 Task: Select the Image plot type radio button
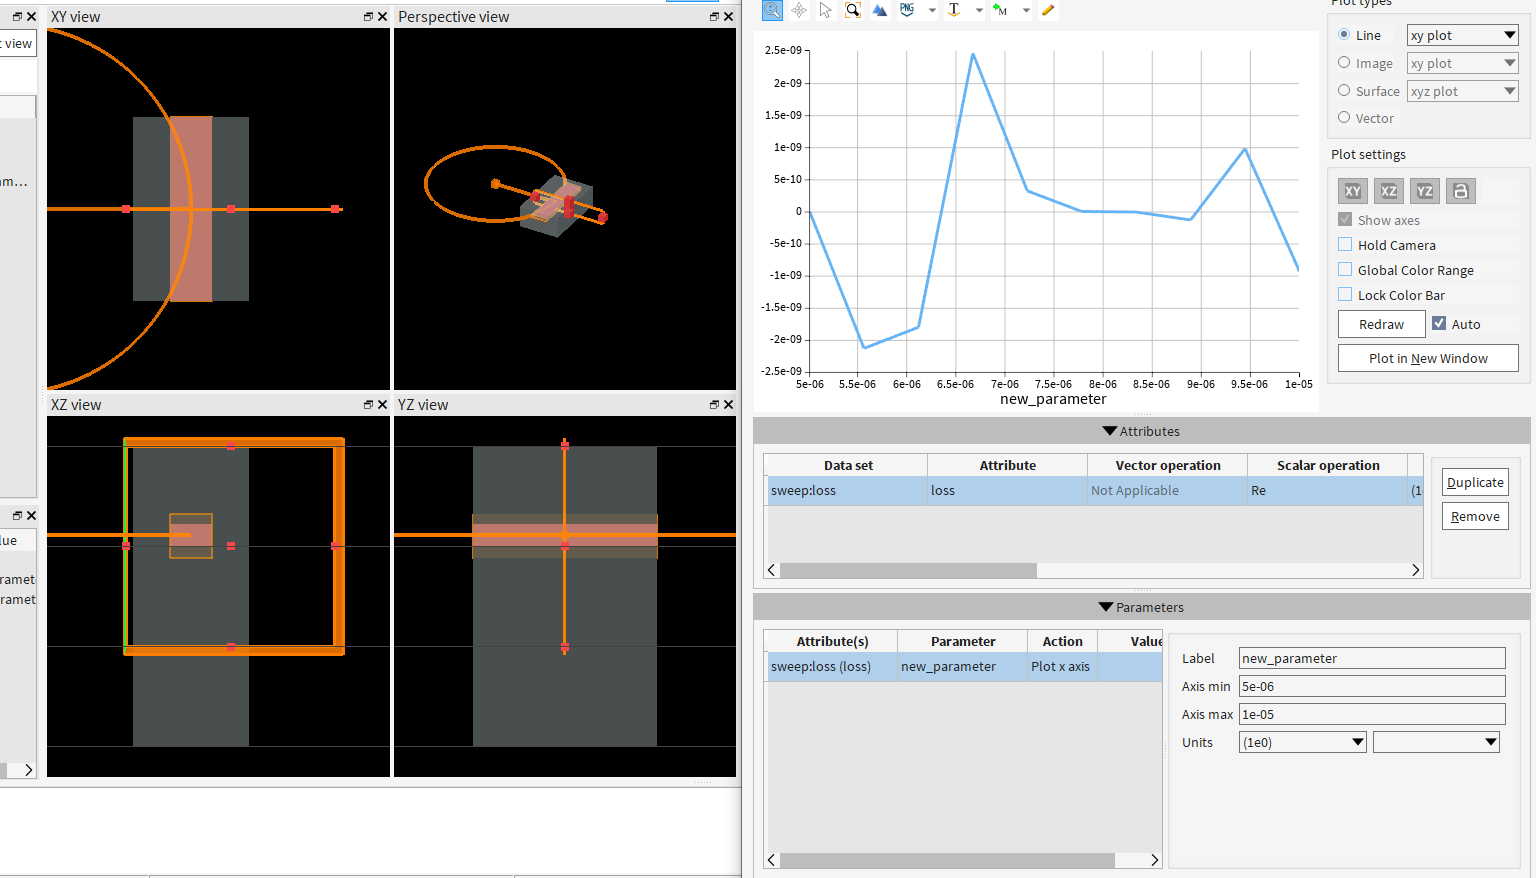(x=1344, y=63)
